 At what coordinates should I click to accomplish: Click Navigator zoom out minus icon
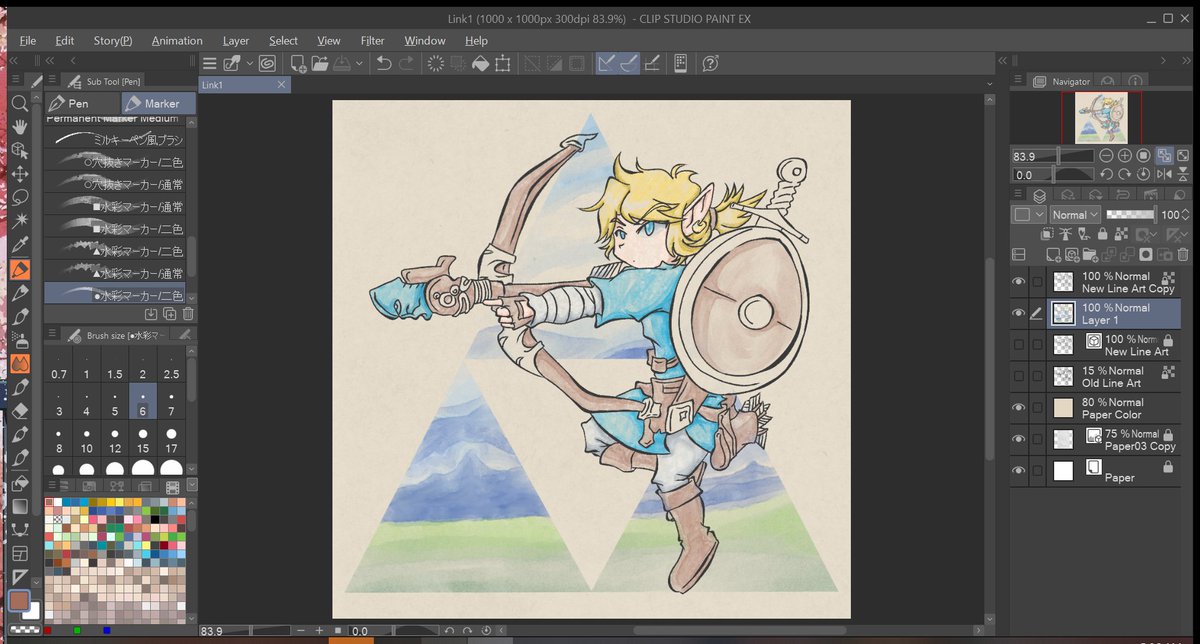pyautogui.click(x=1106, y=156)
